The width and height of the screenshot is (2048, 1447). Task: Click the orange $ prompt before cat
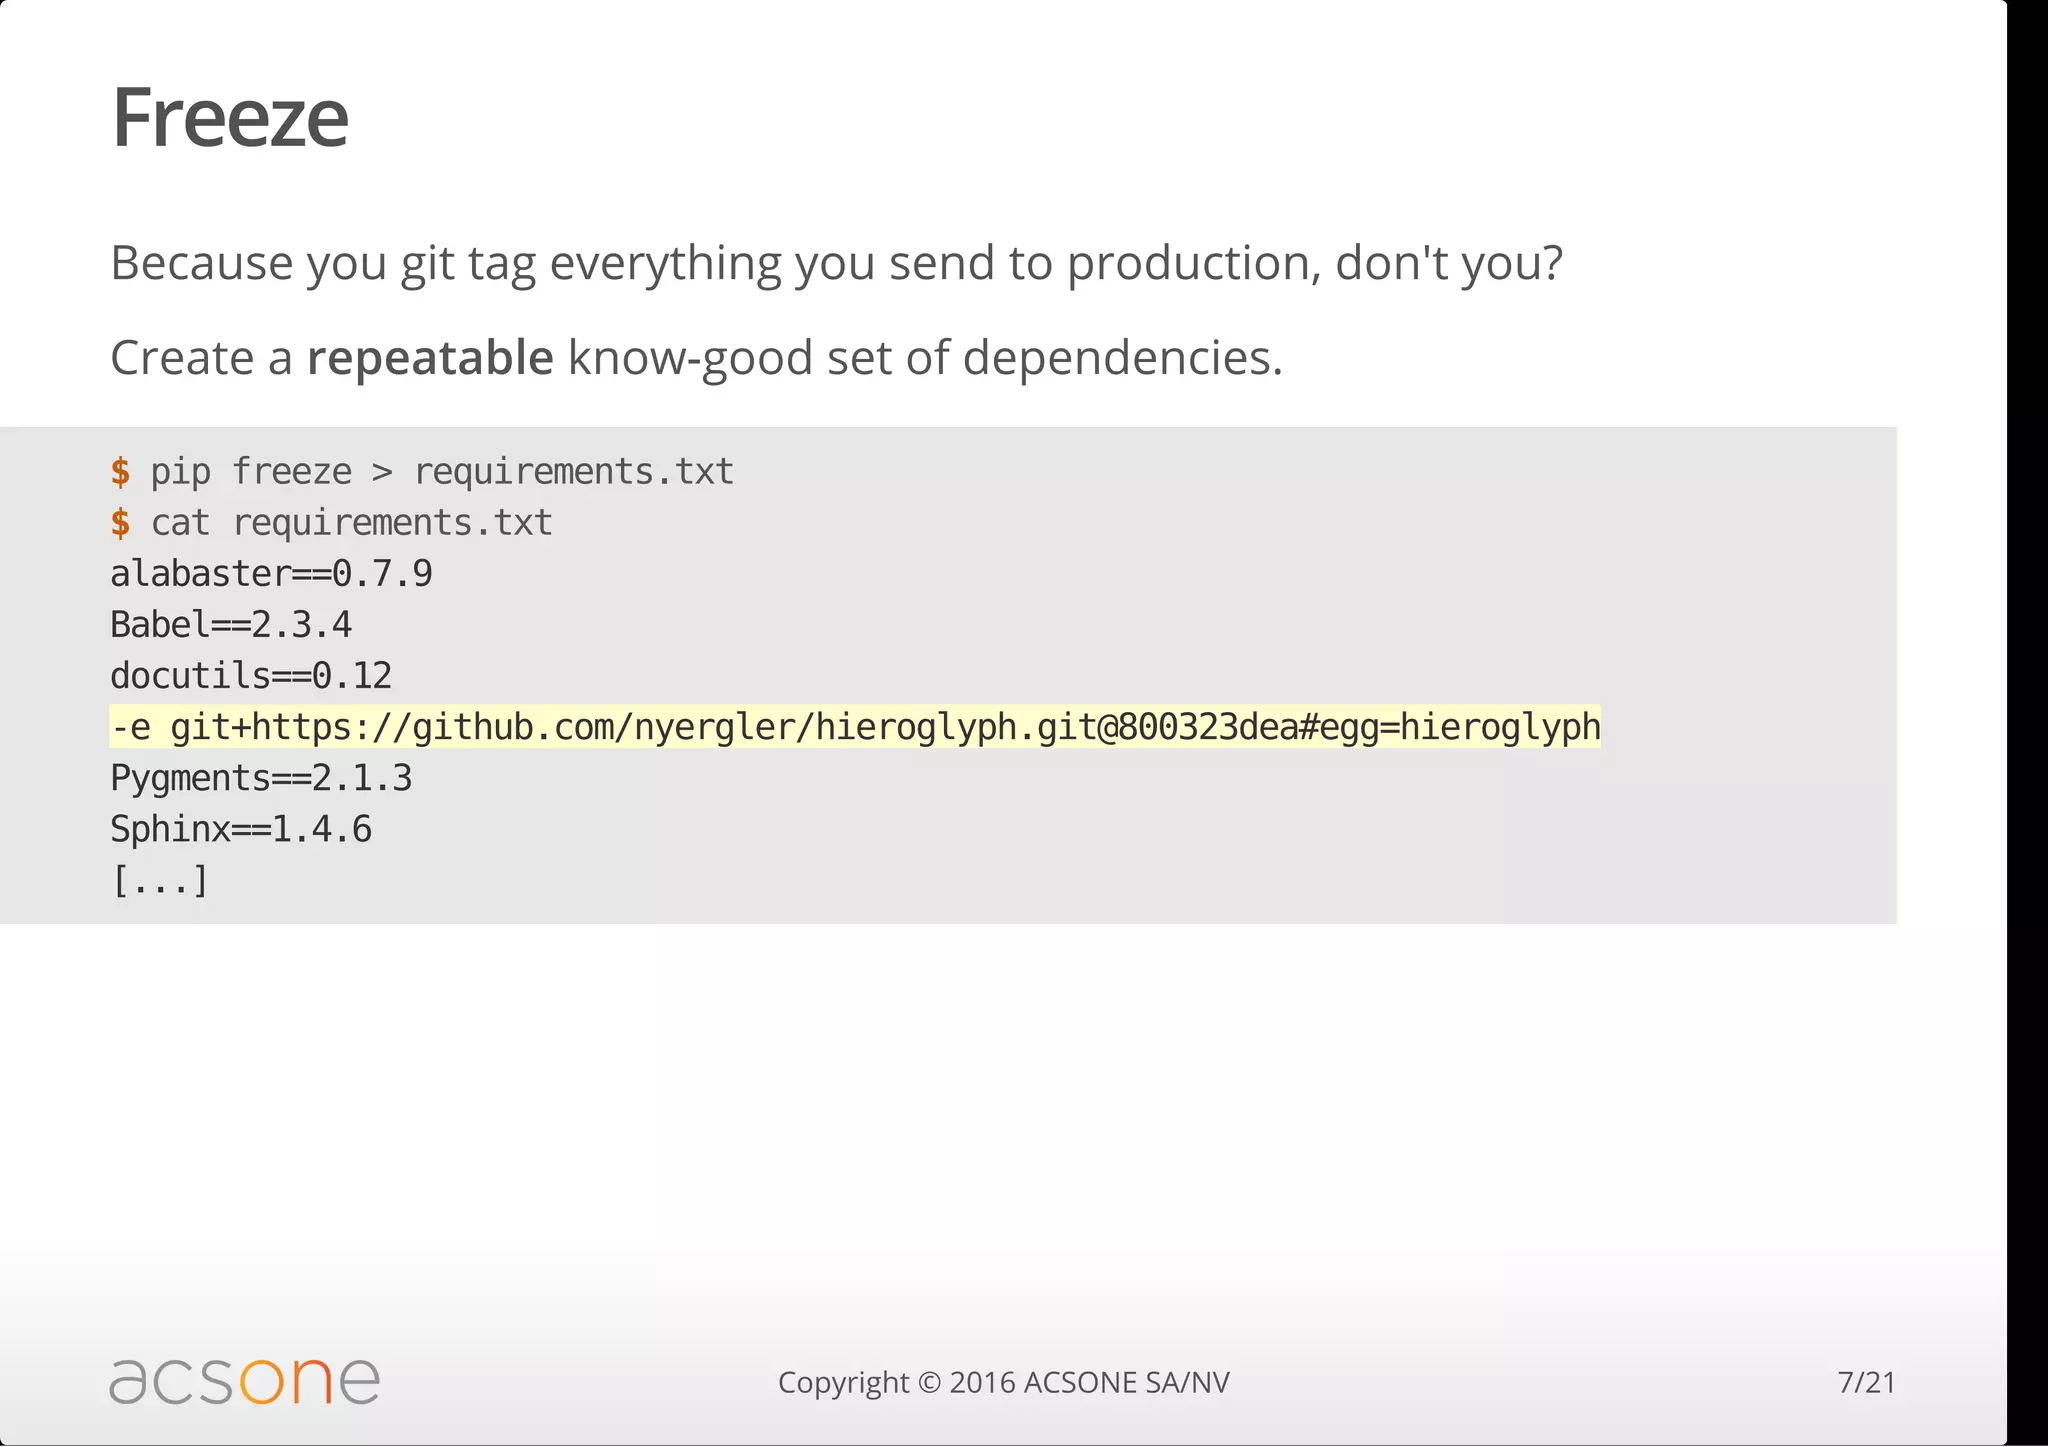coord(120,522)
